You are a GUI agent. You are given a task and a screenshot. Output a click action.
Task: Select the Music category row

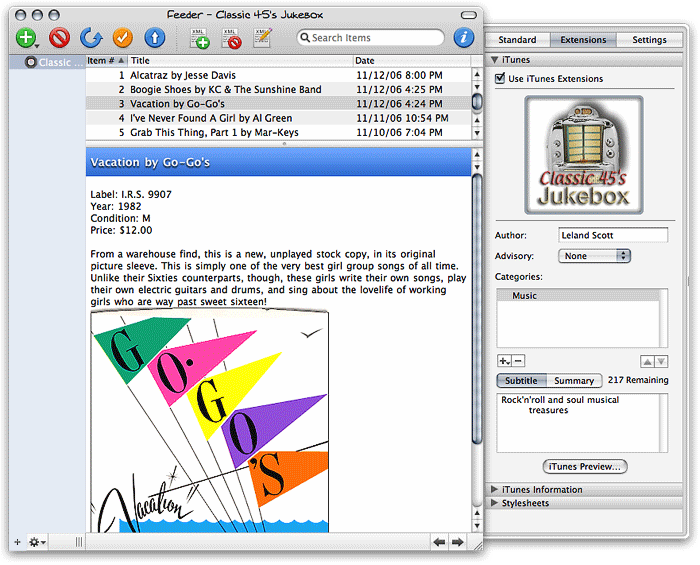click(578, 295)
